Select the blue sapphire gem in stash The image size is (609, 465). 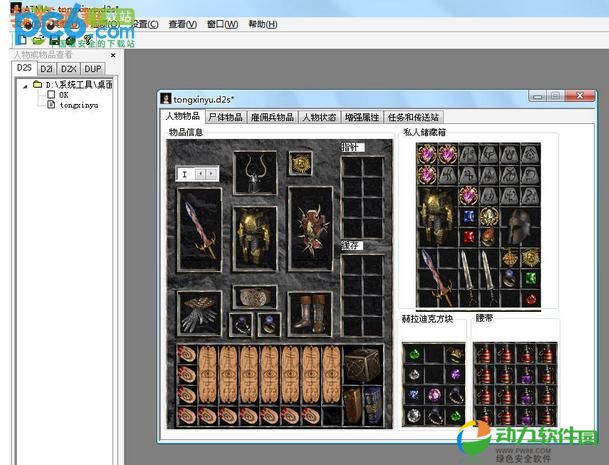(x=469, y=216)
